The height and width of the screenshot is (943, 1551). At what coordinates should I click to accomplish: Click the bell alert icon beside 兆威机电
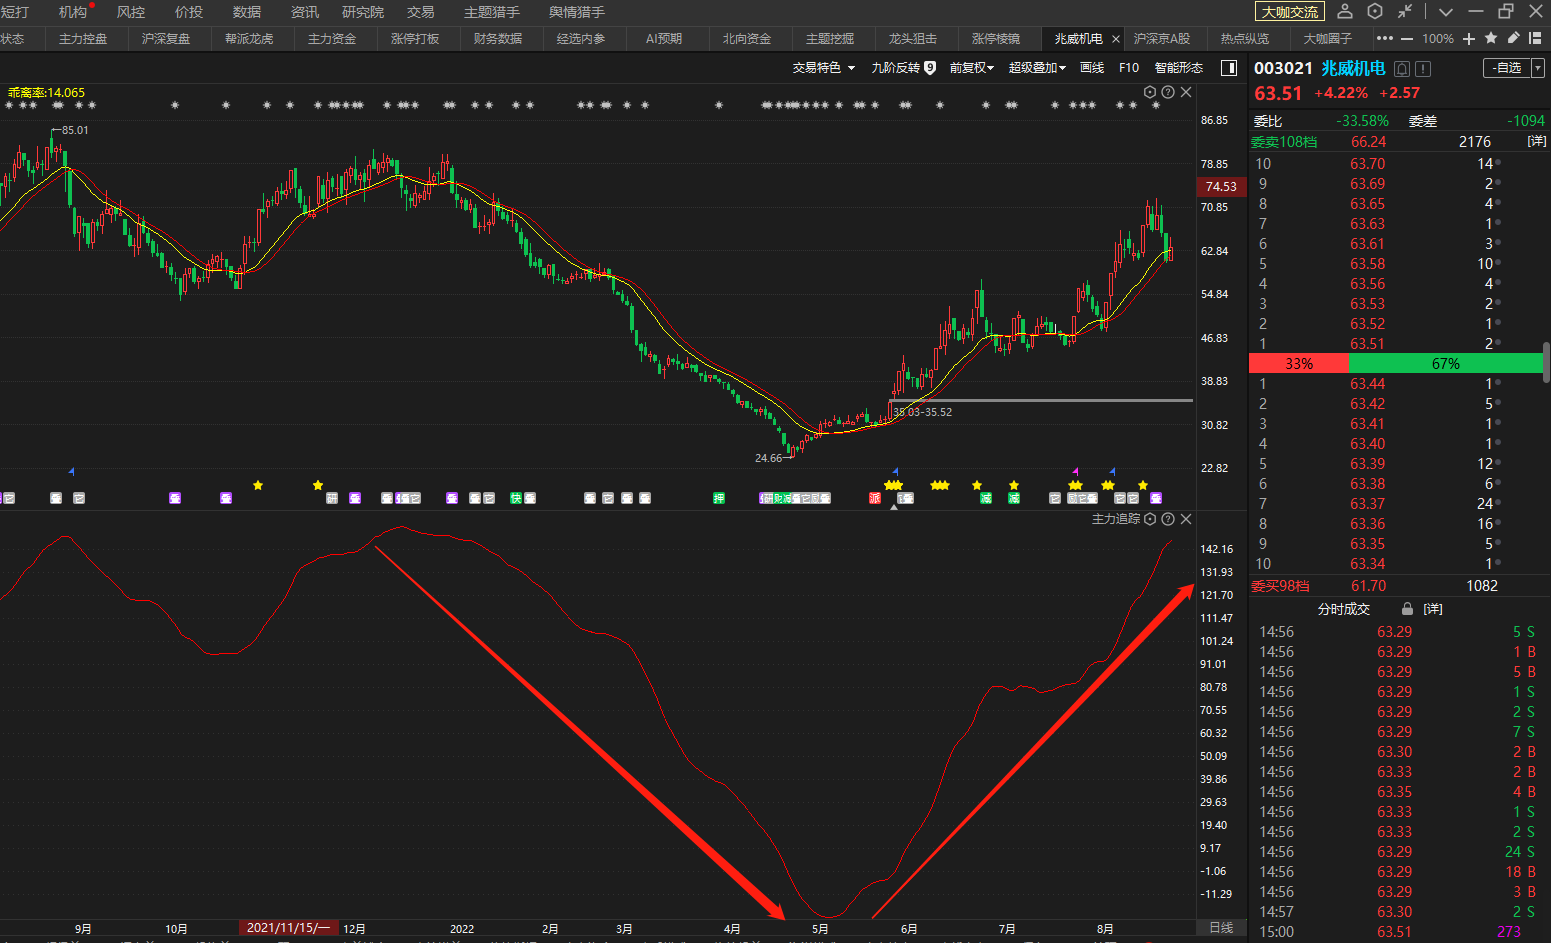point(1402,69)
